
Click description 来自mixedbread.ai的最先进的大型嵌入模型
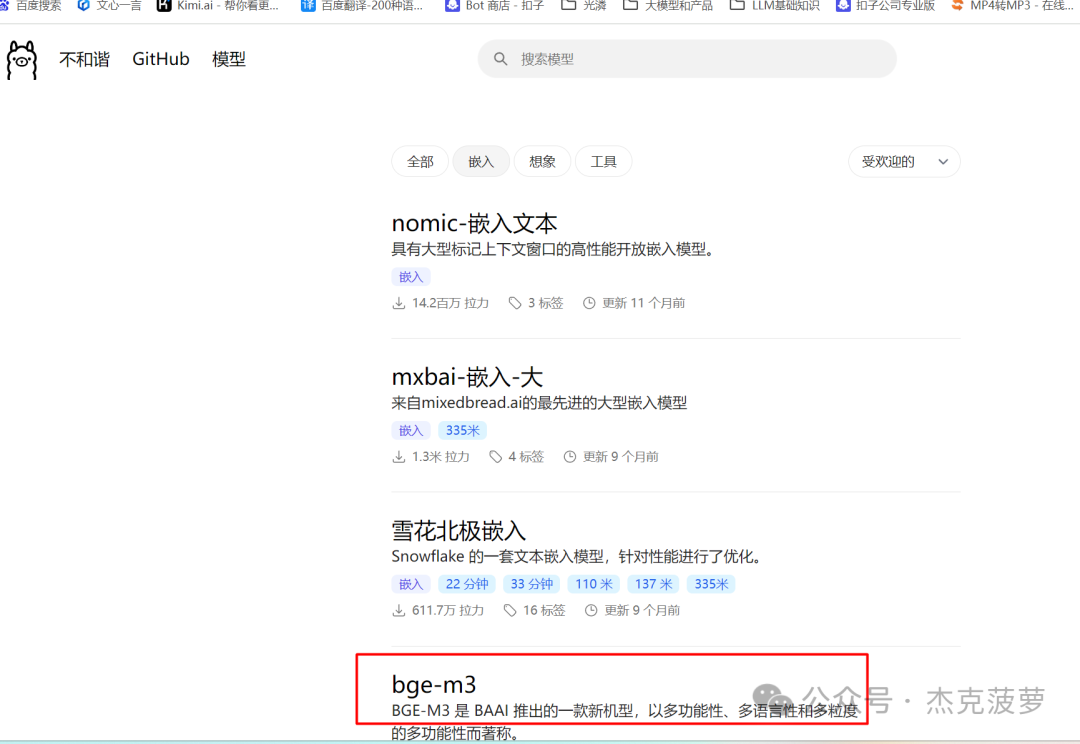[x=539, y=403]
